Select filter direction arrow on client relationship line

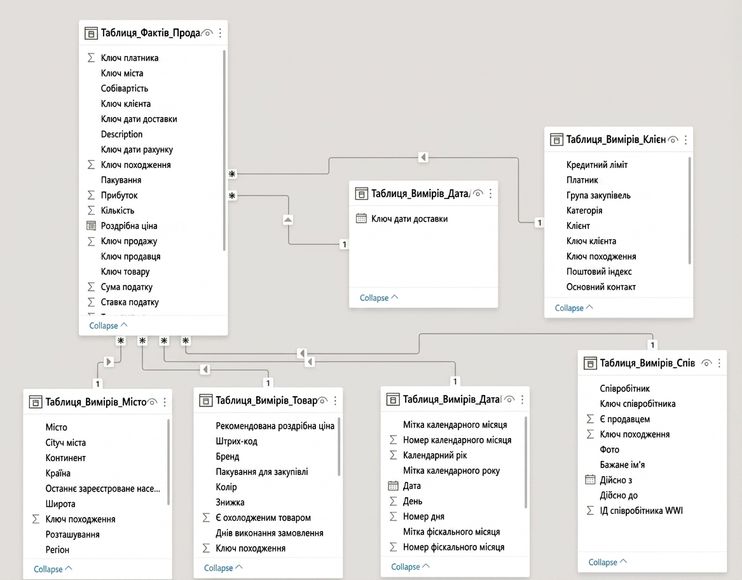423,157
